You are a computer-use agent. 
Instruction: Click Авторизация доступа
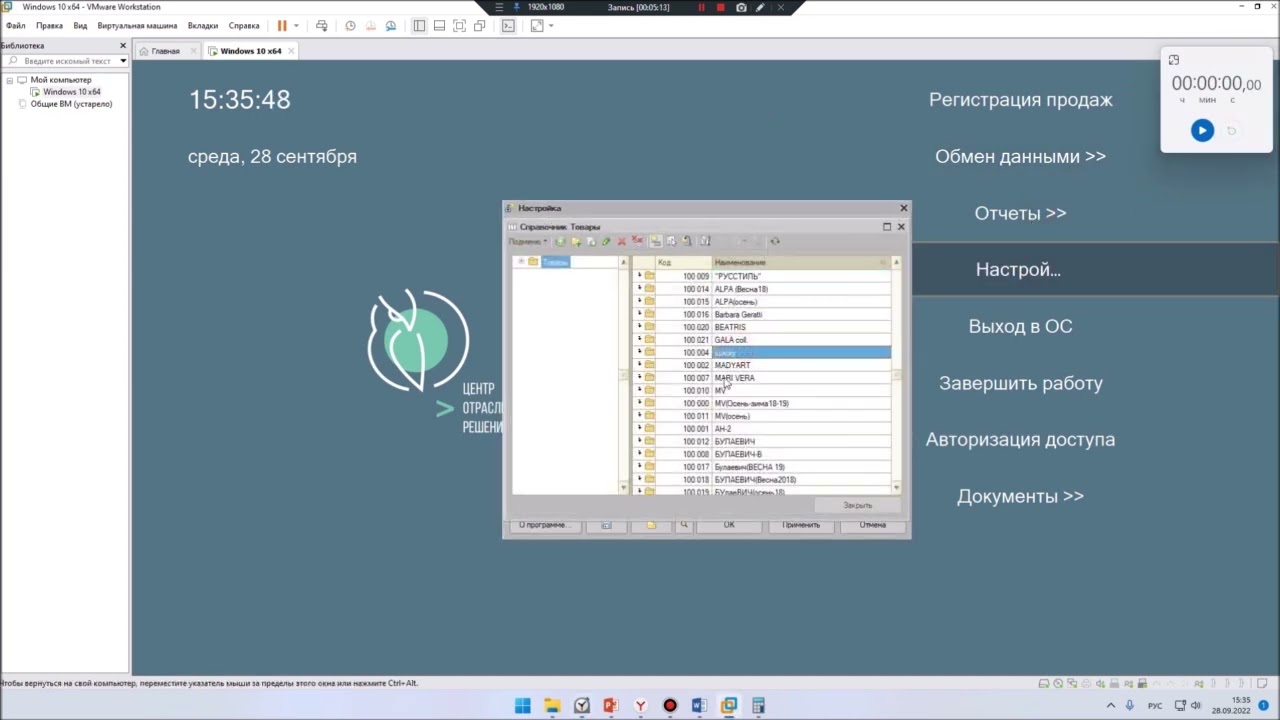point(1020,440)
